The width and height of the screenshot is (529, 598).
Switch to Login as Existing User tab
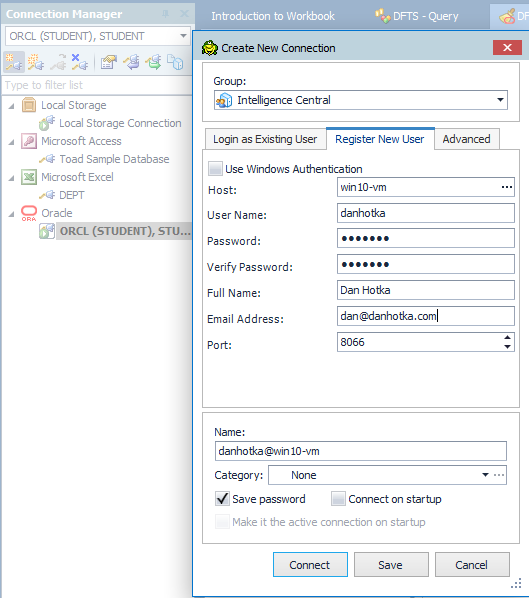tap(265, 139)
